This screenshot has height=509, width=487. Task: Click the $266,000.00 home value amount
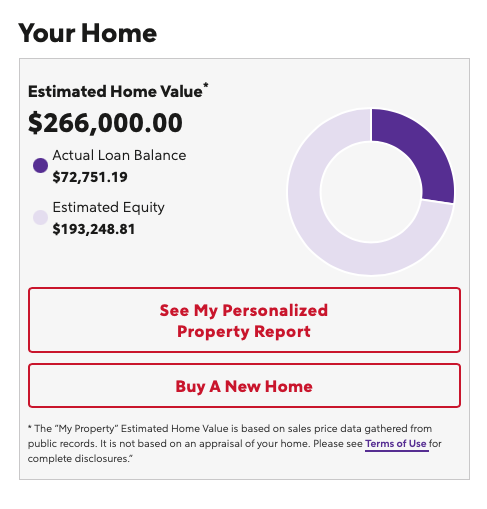tap(105, 123)
